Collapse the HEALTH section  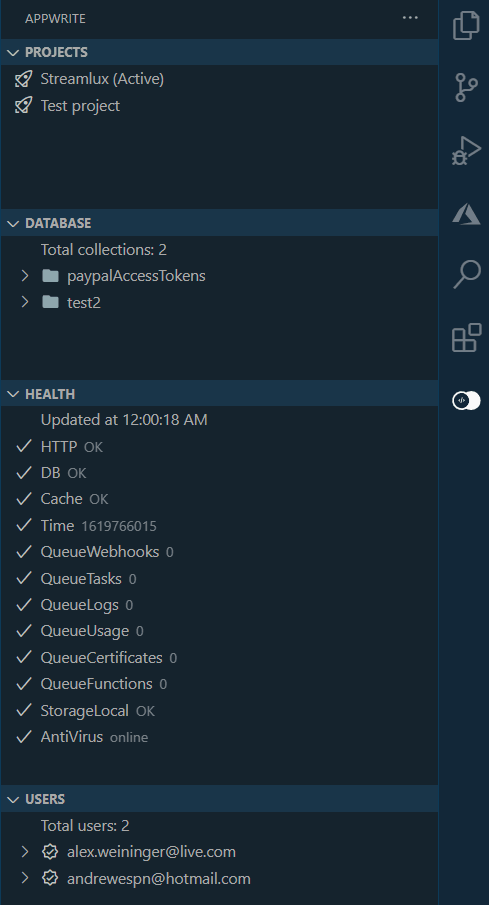[x=13, y=394]
